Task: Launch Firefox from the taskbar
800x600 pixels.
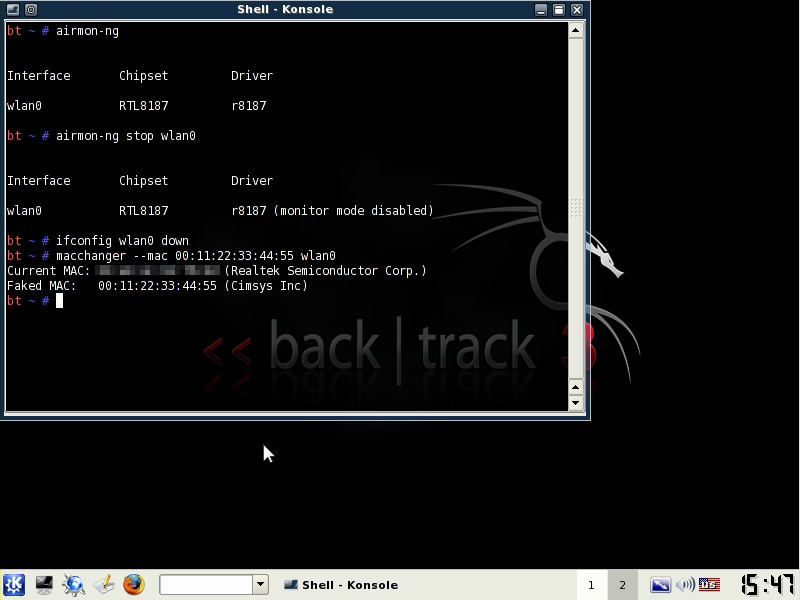Action: tap(134, 585)
